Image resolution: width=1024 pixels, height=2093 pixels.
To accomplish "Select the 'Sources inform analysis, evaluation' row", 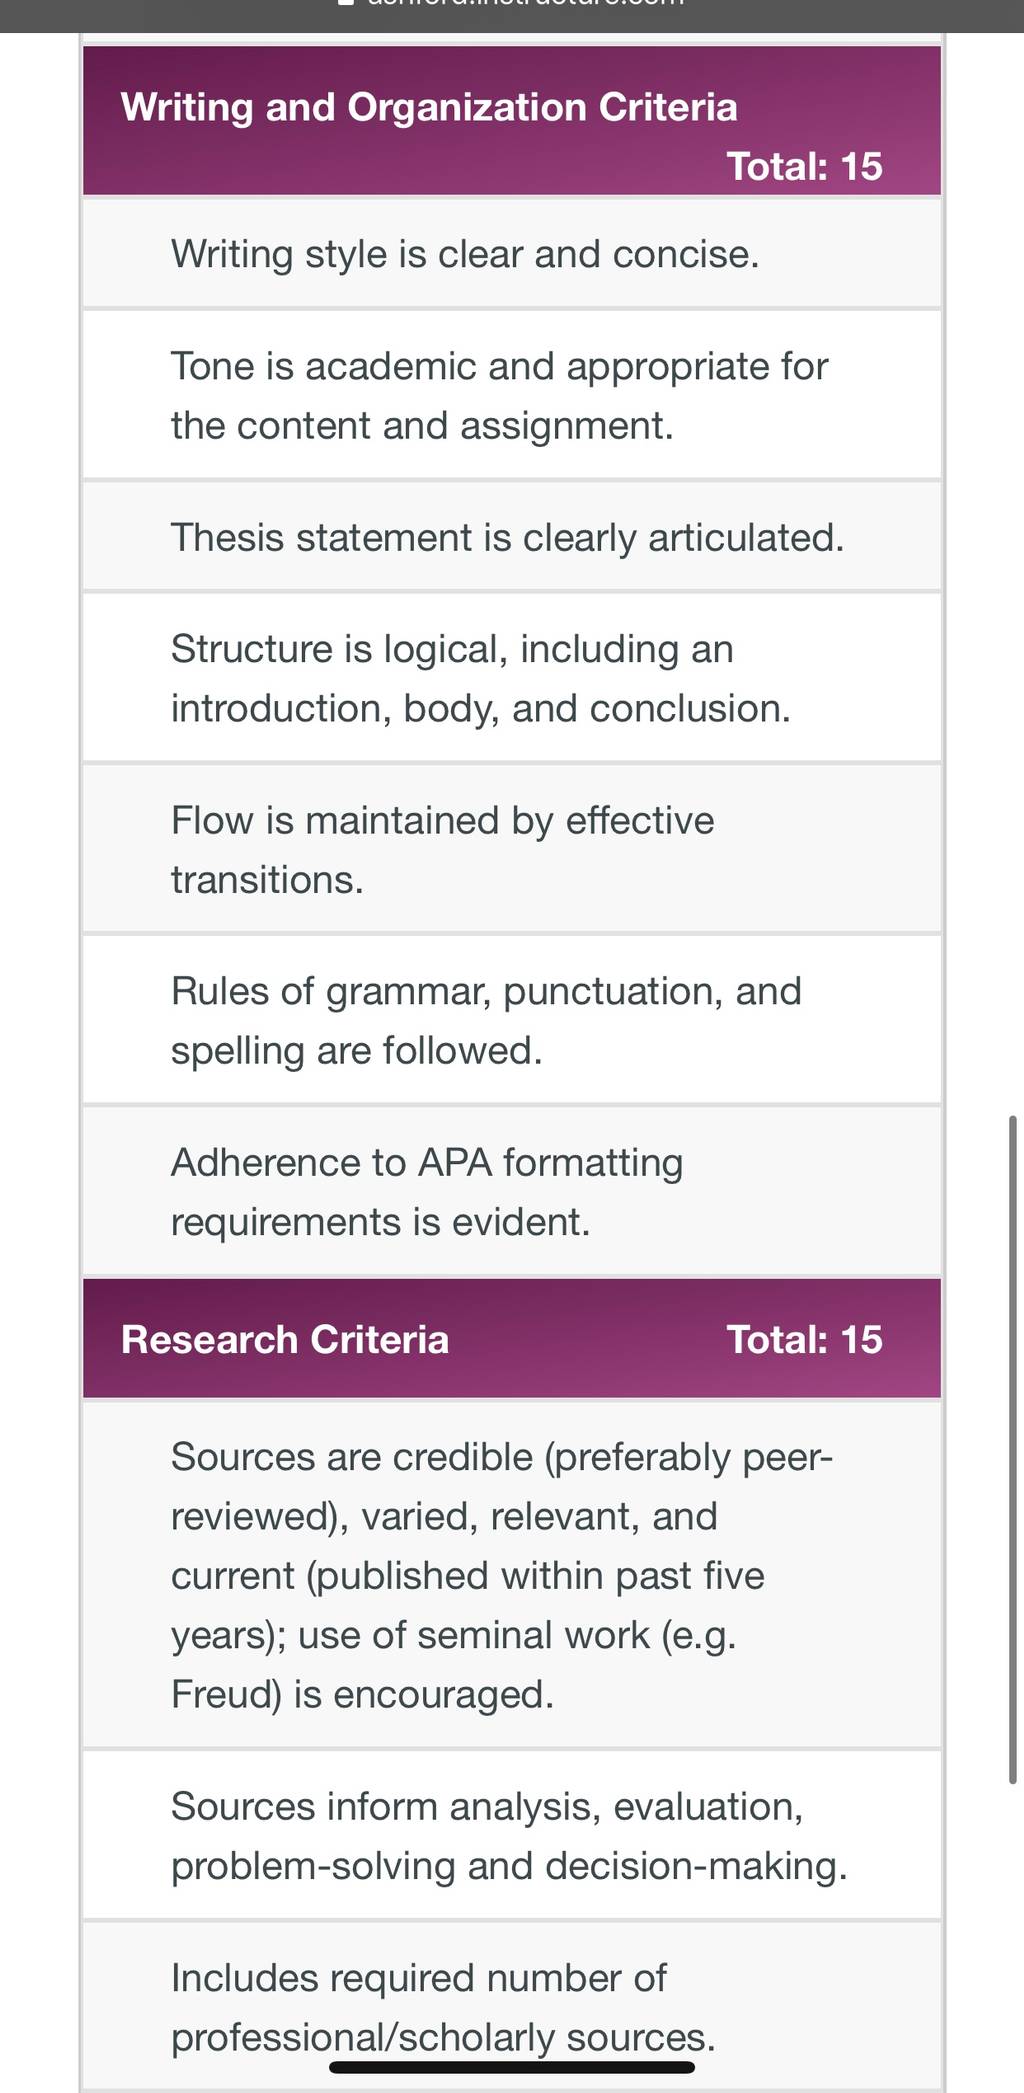I will click(512, 1835).
